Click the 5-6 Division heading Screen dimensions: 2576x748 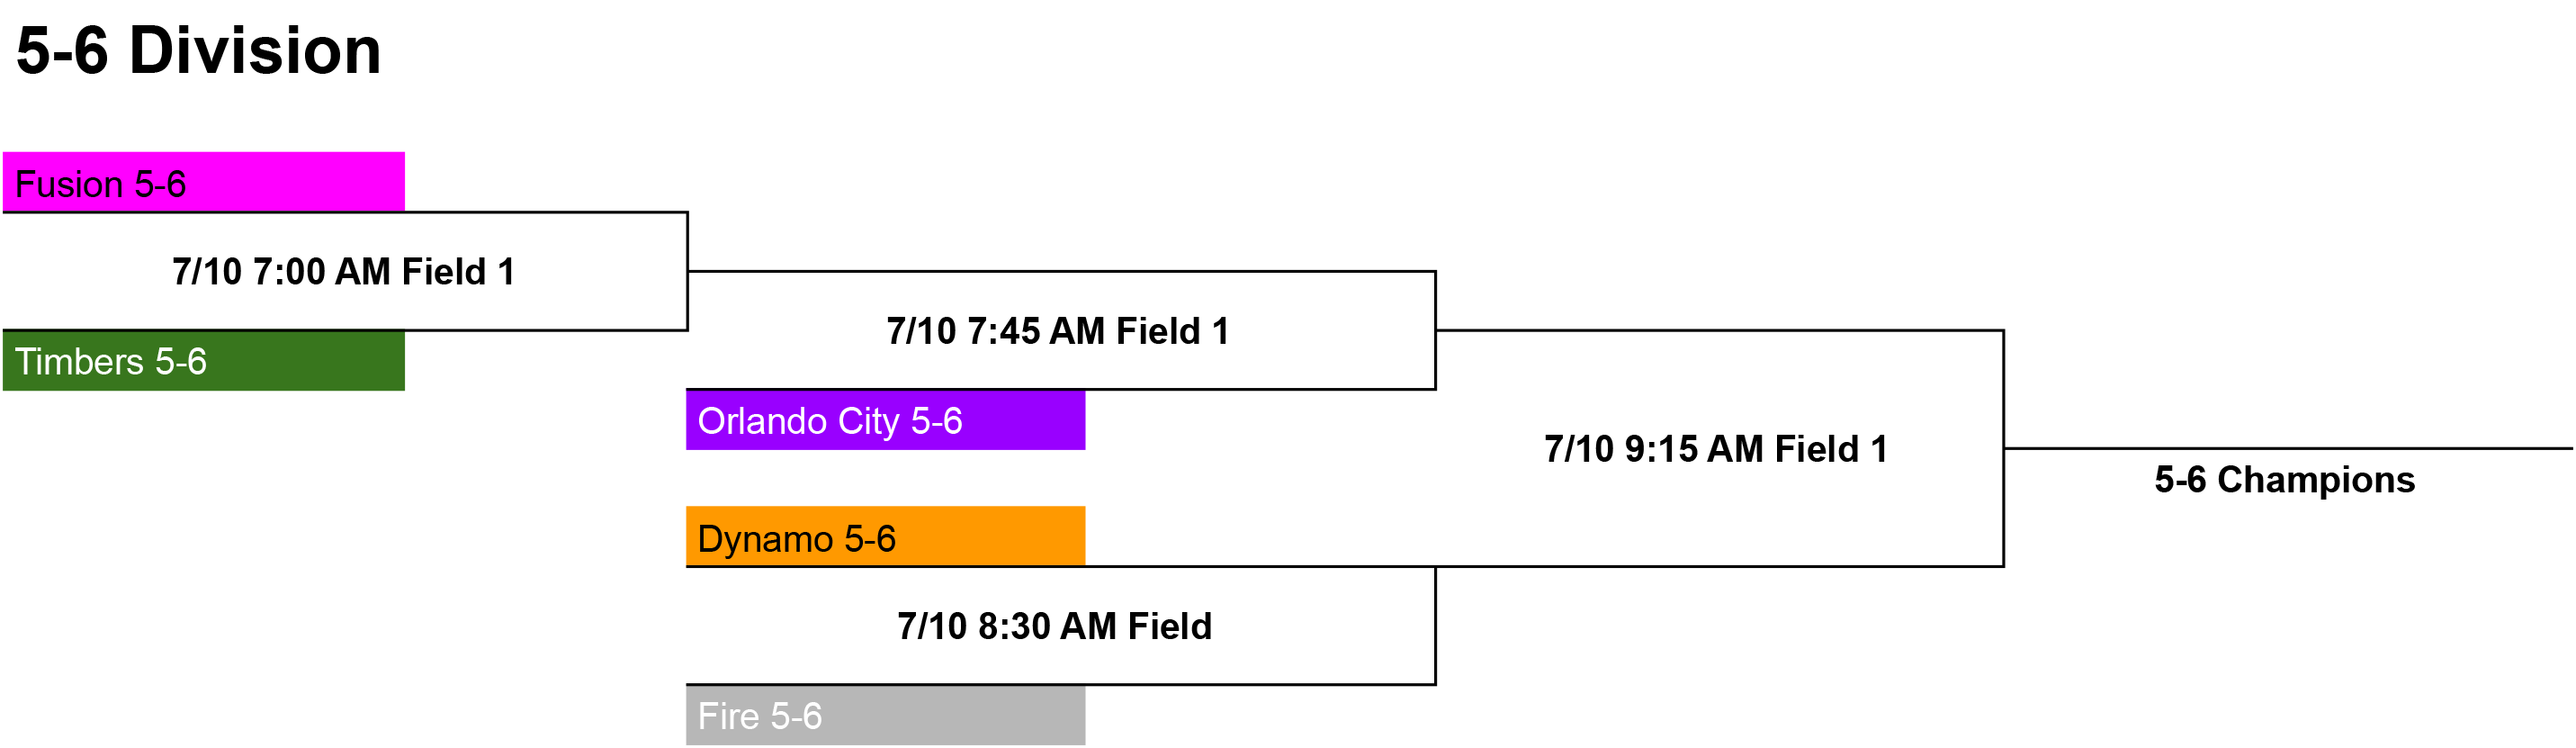tap(199, 50)
